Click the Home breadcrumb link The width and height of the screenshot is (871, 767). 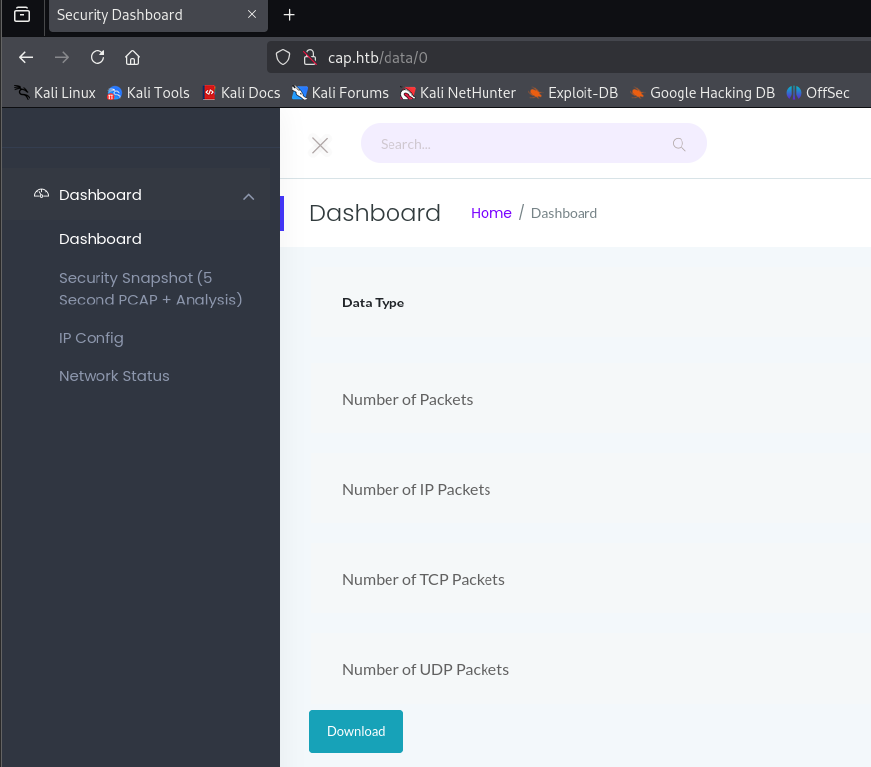[491, 213]
